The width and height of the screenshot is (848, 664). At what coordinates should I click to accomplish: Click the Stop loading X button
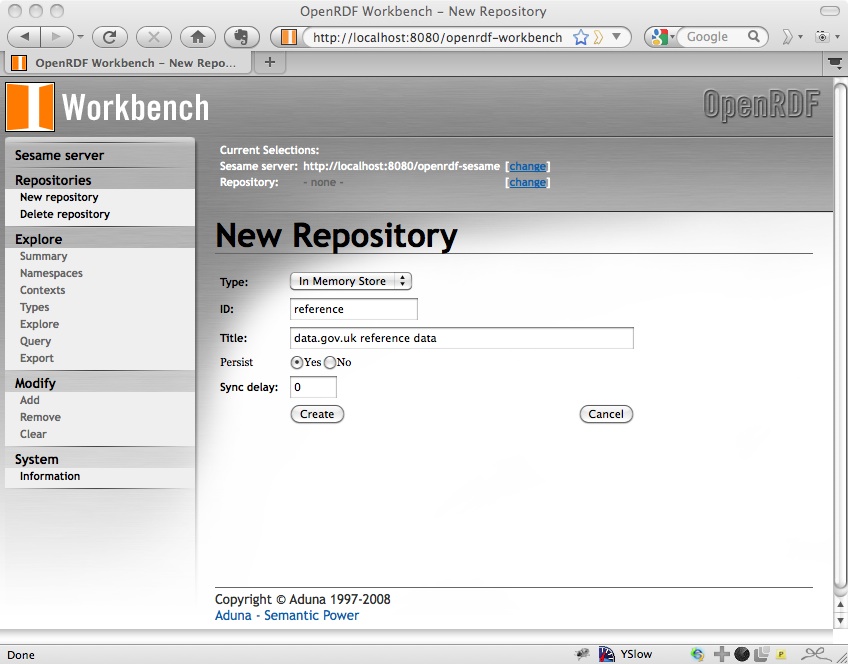(154, 37)
